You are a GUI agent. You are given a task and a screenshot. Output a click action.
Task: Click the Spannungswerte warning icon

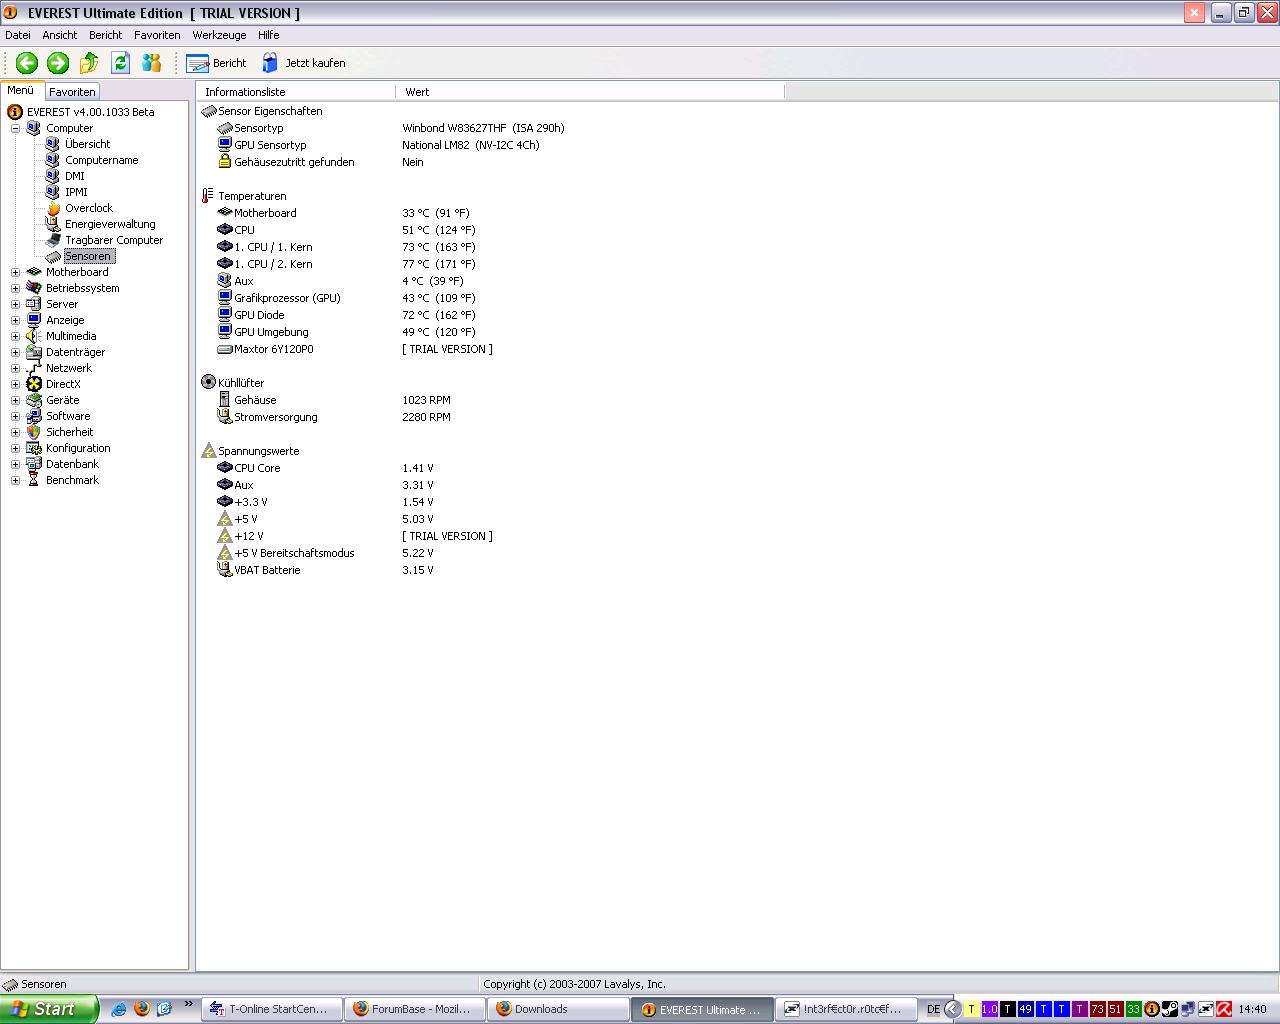[x=208, y=451]
